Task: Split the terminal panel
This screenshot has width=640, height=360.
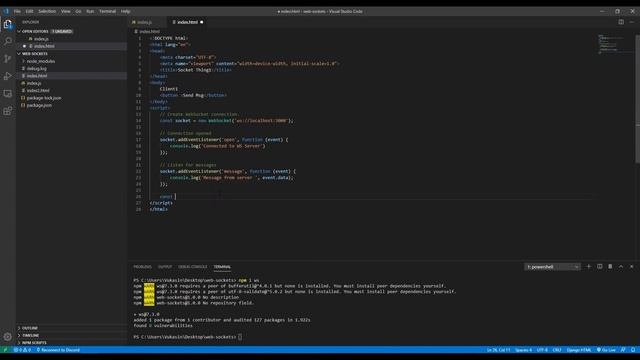Action: tap(600, 267)
